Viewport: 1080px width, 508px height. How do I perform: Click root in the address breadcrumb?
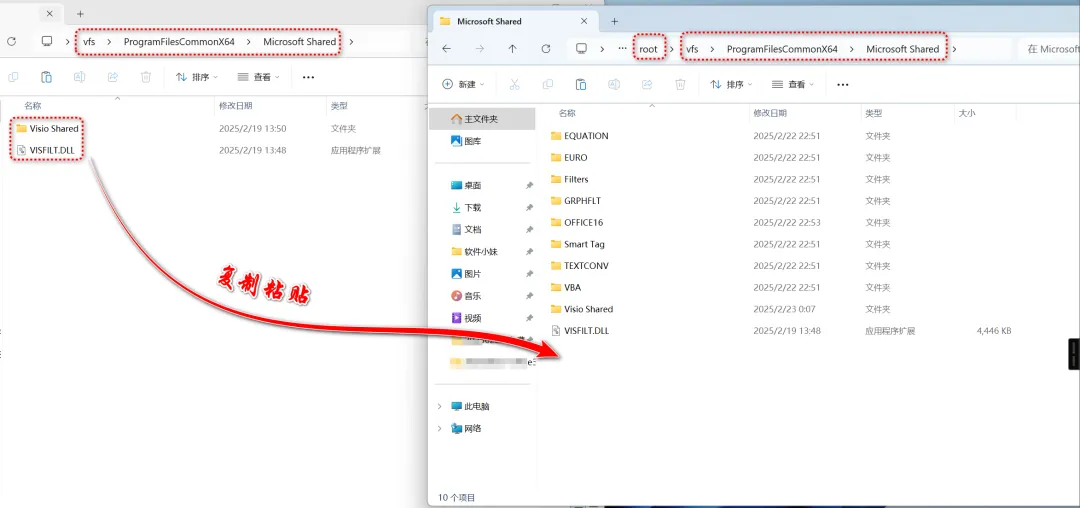pos(648,49)
